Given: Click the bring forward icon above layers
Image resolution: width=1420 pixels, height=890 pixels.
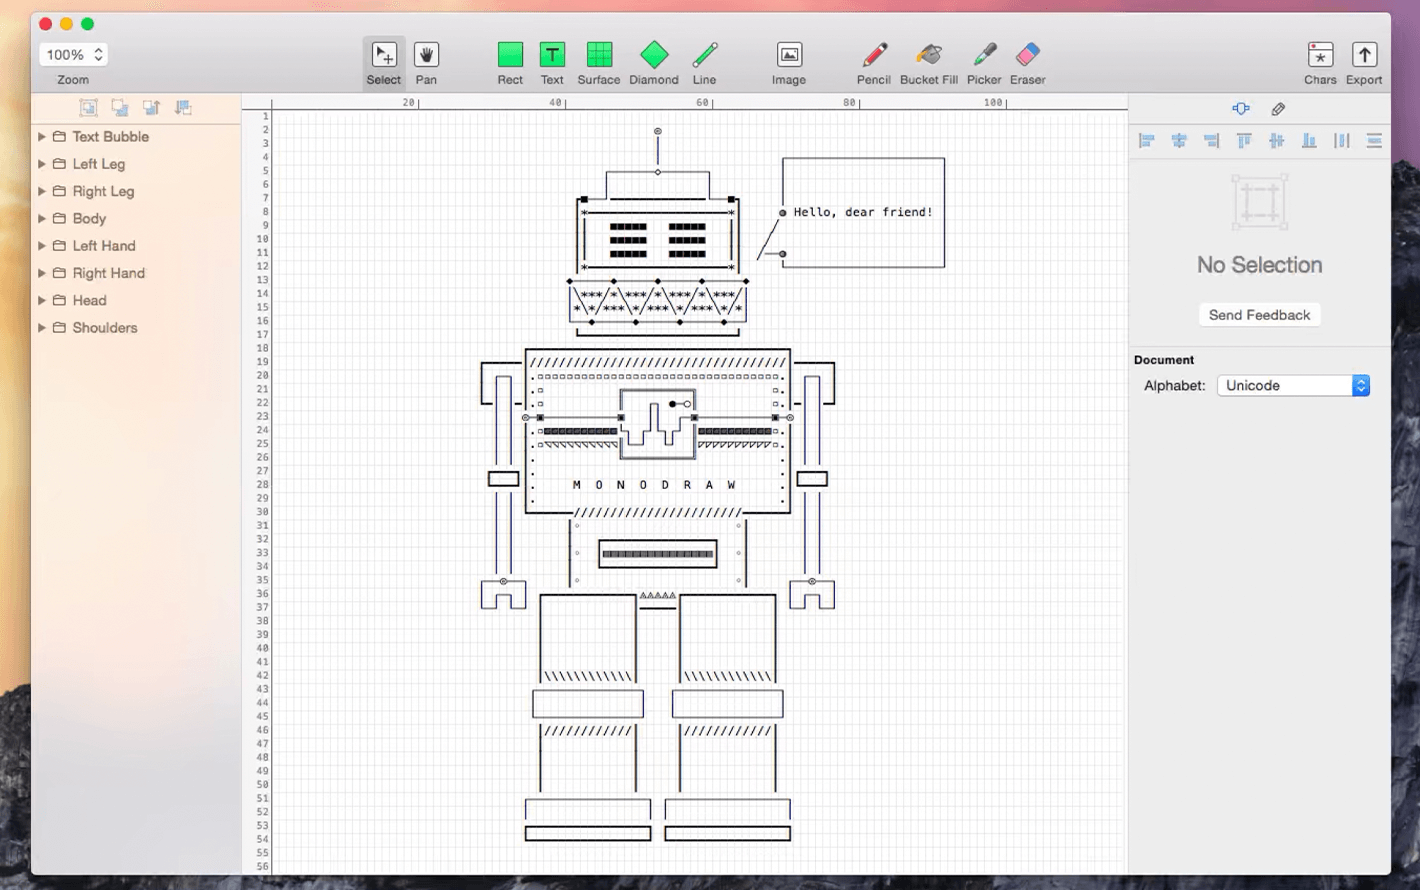Looking at the screenshot, I should pyautogui.click(x=151, y=107).
